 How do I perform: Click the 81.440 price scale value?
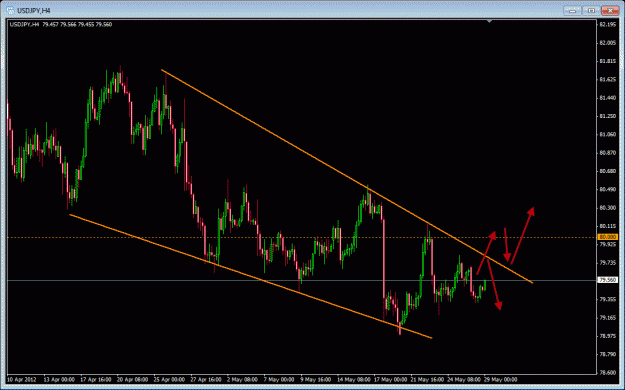[608, 98]
